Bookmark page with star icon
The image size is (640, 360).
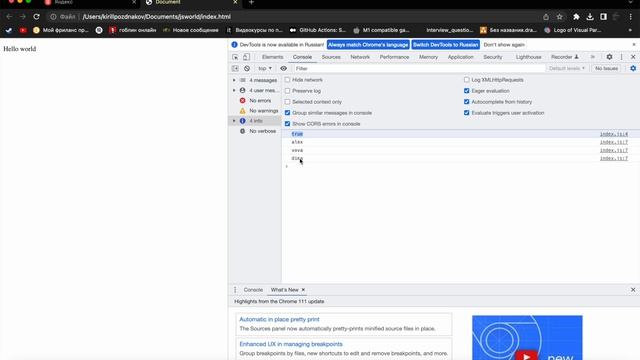click(560, 17)
